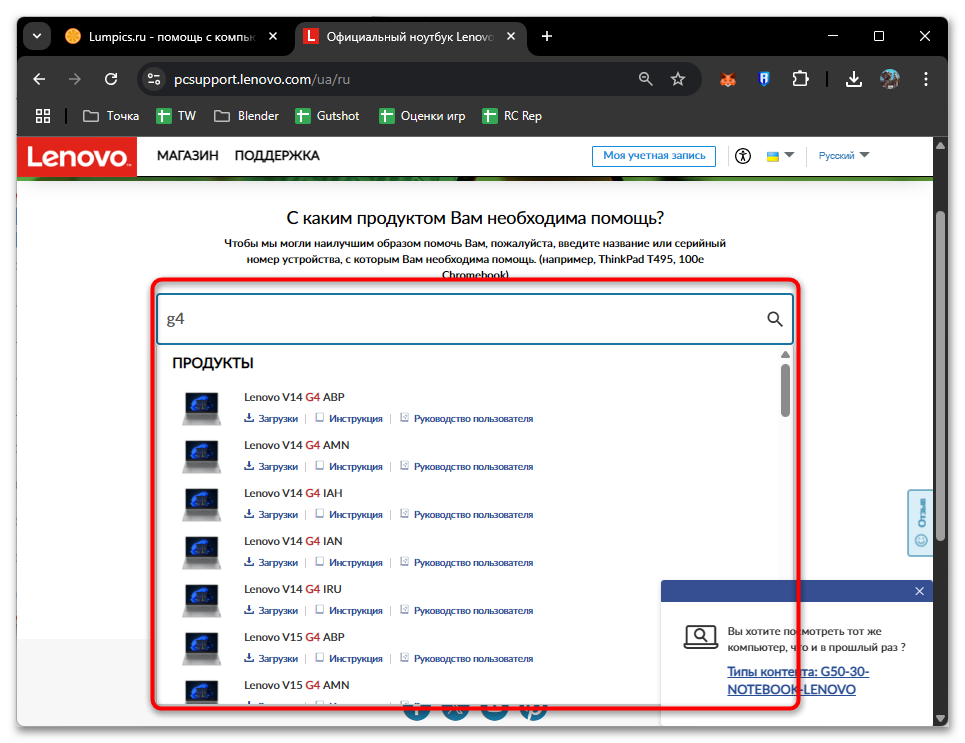Viewport: 965px width, 743px height.
Task: Open the extensions puzzle menu
Action: (800, 79)
